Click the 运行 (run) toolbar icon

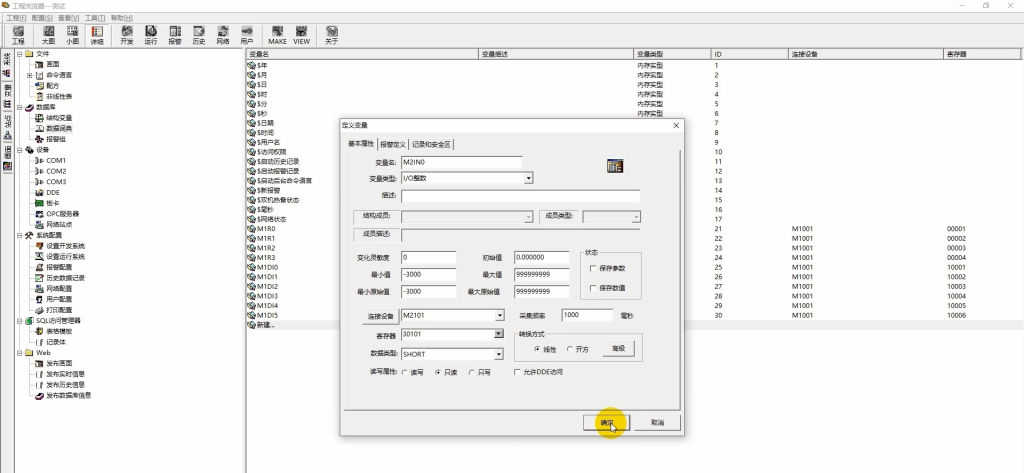[151, 35]
